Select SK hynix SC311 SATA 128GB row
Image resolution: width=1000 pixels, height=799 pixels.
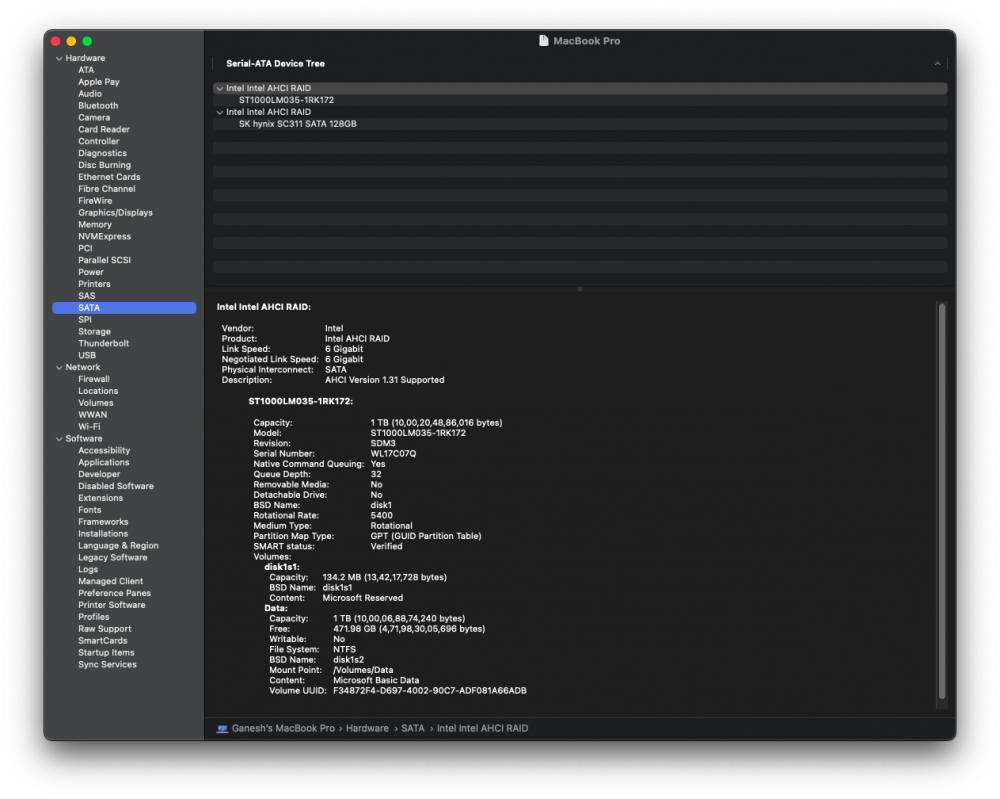(x=580, y=124)
